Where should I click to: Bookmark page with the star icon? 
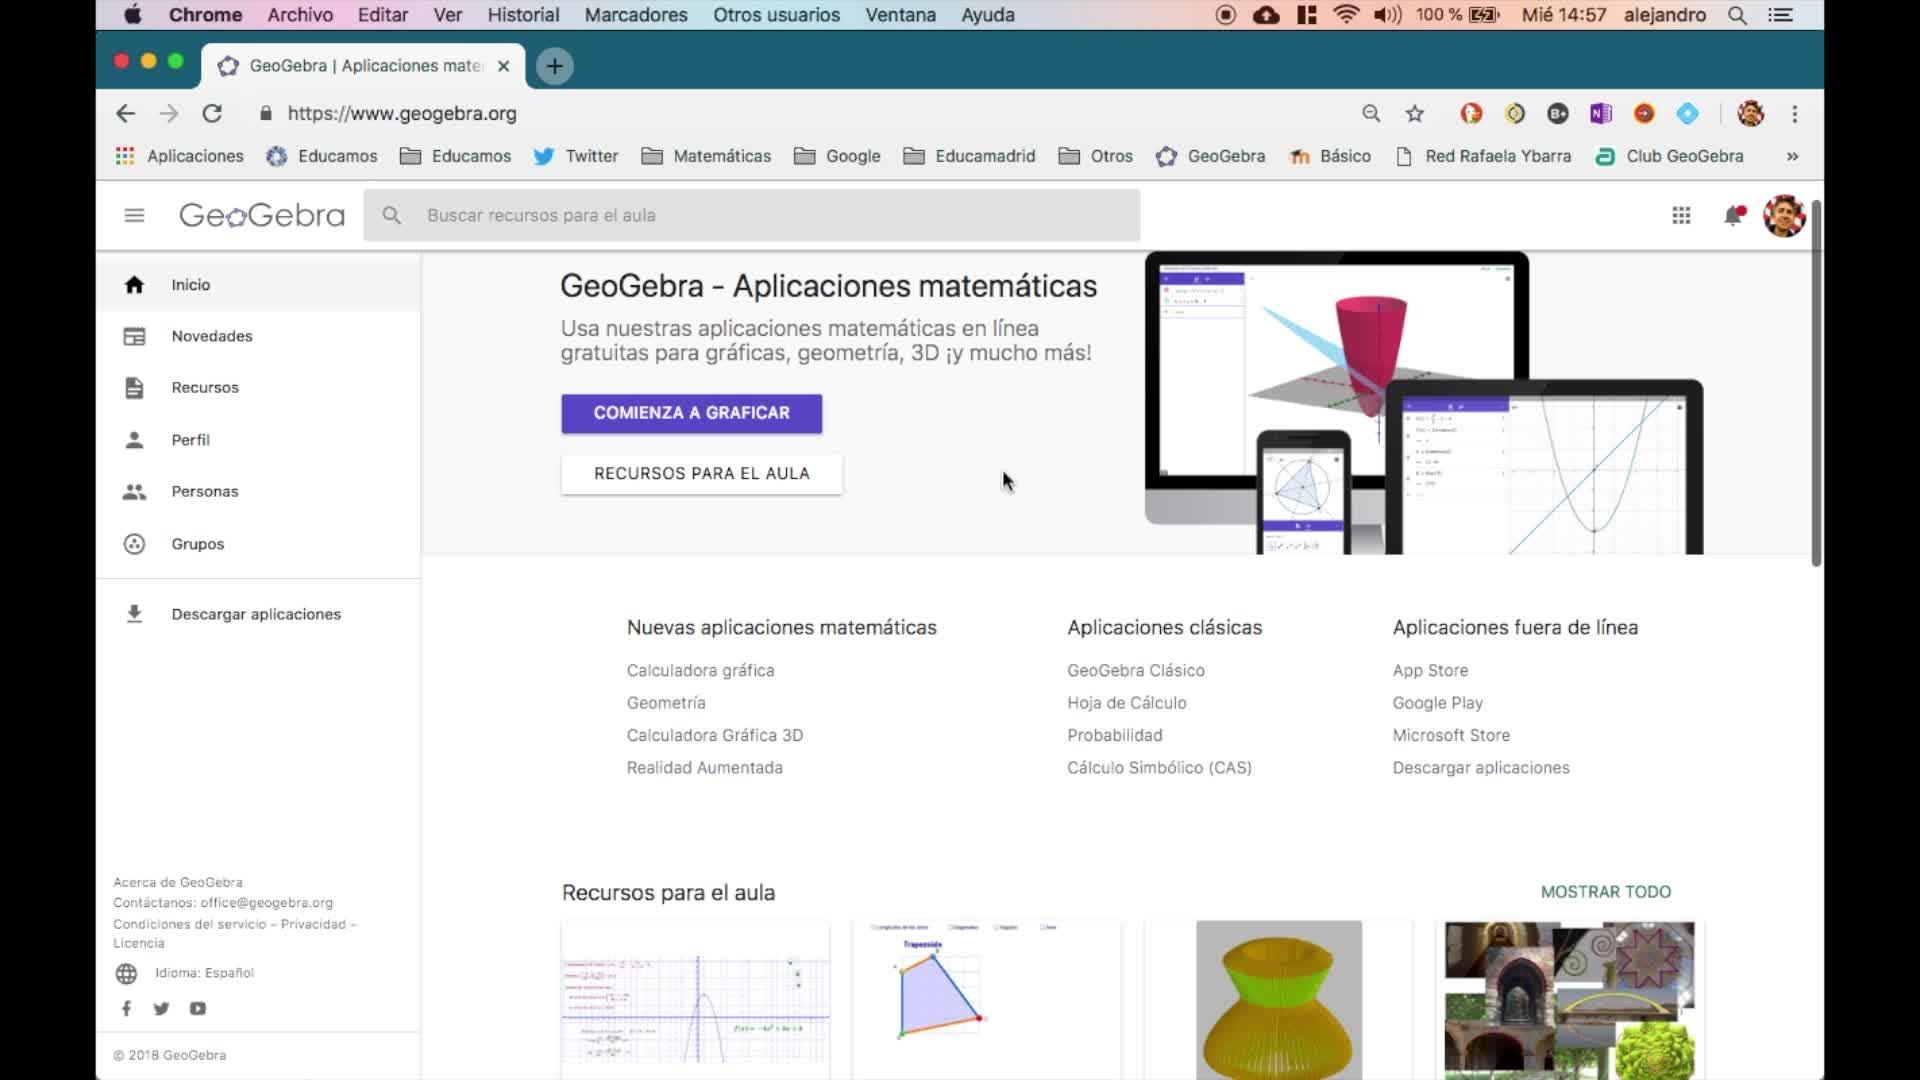[1414, 114]
